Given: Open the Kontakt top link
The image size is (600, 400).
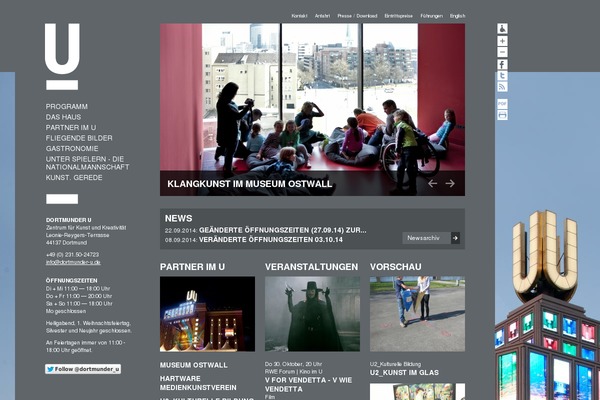Looking at the screenshot, I should (x=299, y=16).
